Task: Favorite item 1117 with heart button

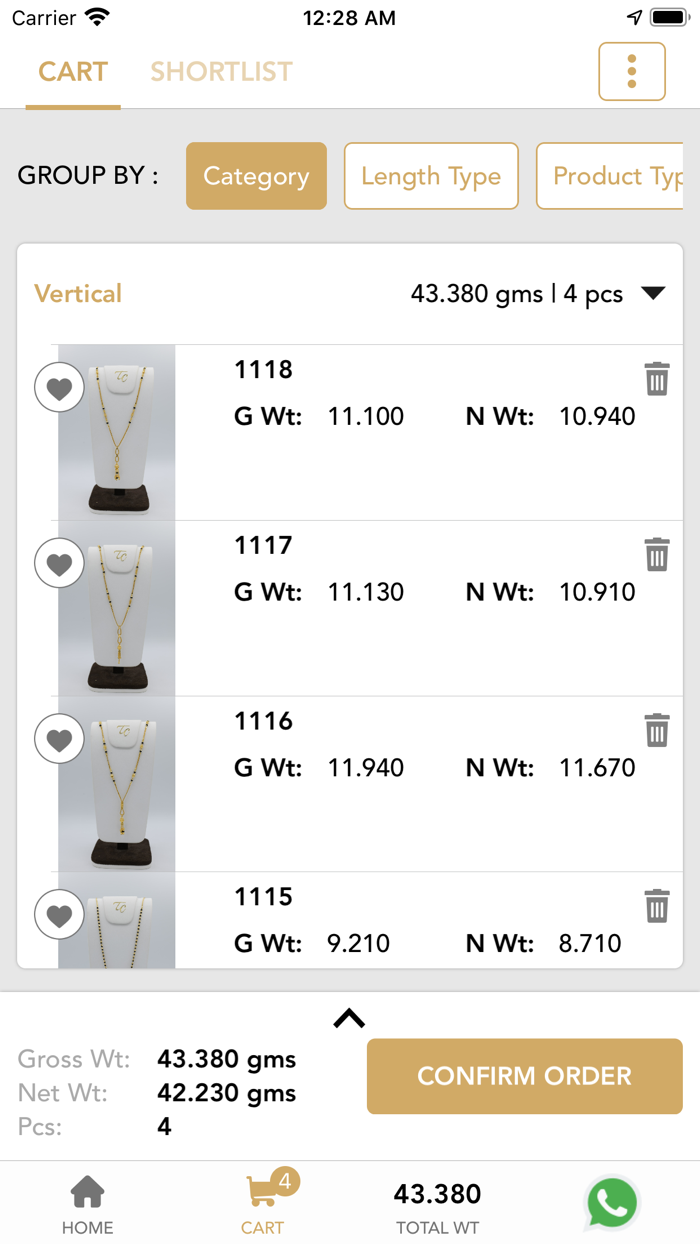Action: tap(59, 563)
